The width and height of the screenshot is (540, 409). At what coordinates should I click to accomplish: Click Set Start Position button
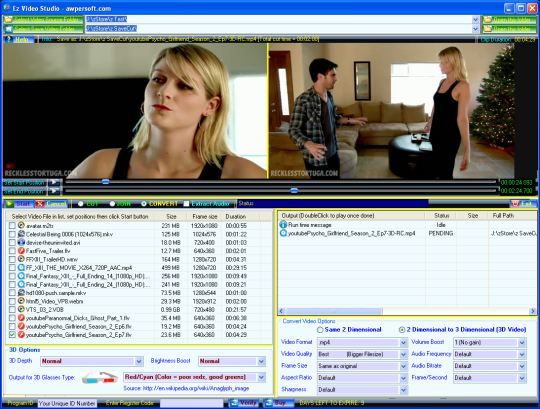tap(24, 182)
